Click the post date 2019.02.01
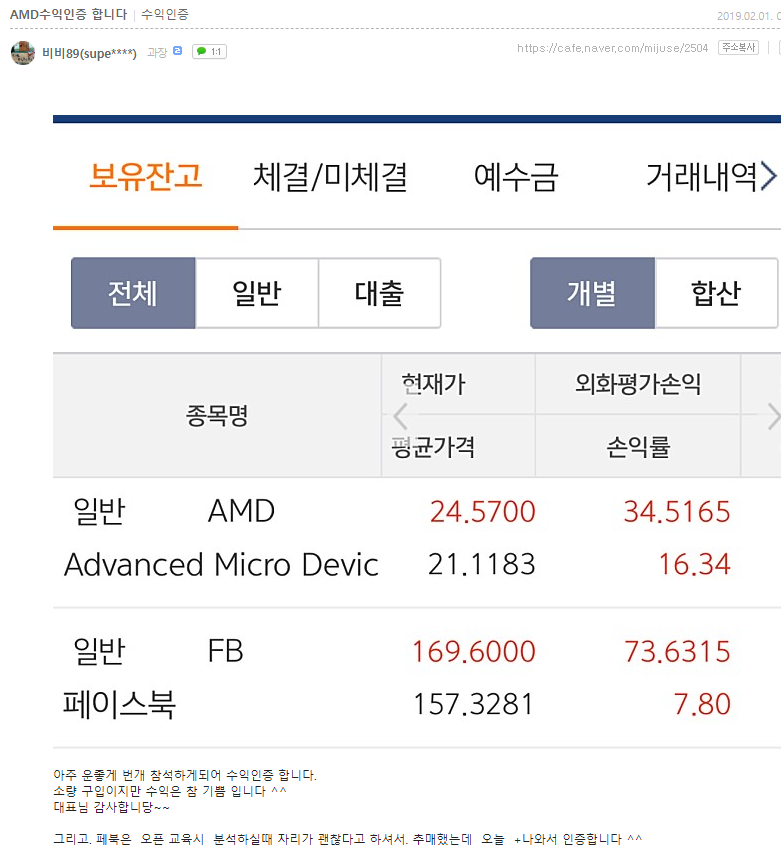Viewport: 781px width, 849px height. (x=745, y=16)
